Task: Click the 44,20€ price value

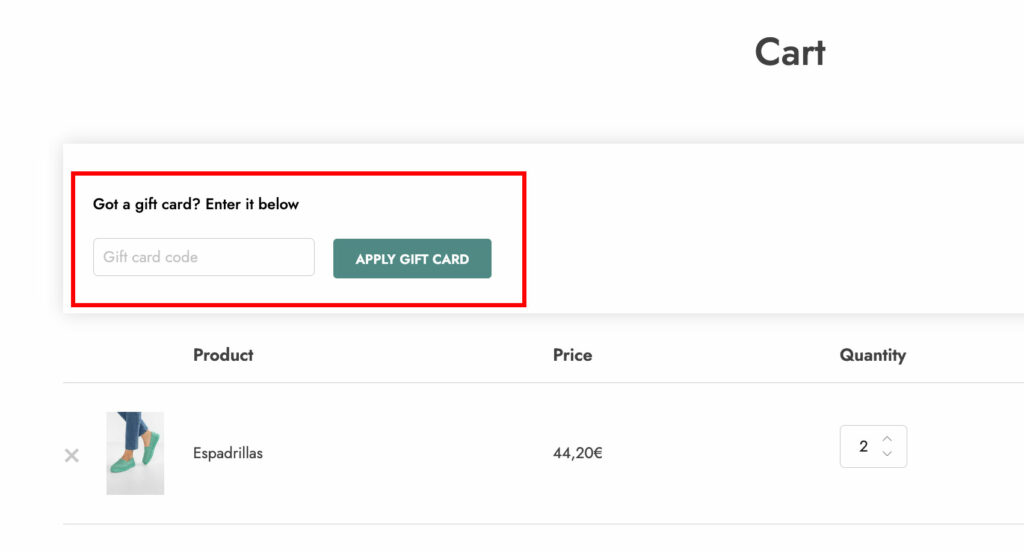Action: [x=578, y=453]
